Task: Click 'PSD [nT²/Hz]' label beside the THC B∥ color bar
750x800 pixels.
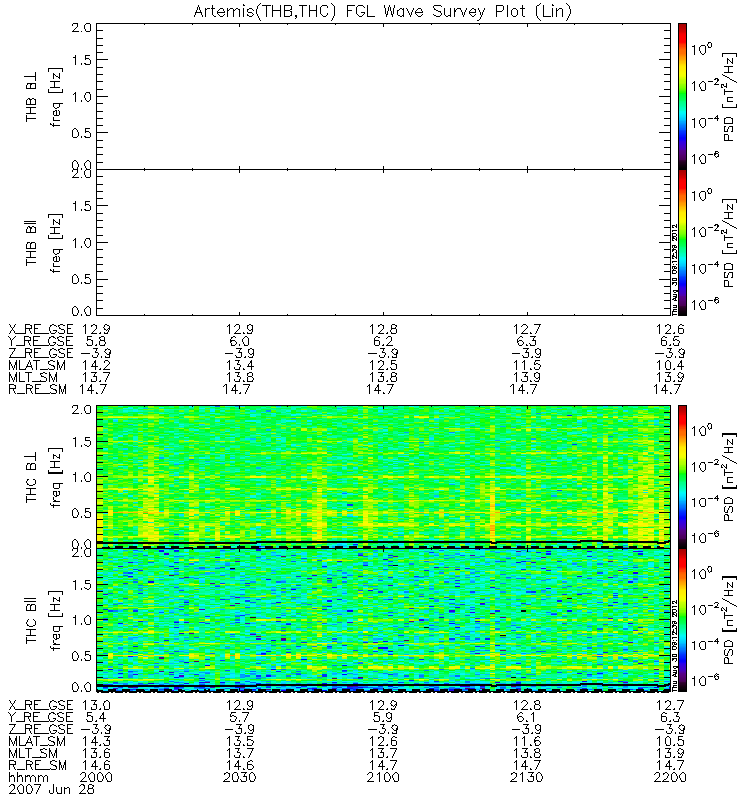Action: tap(730, 620)
